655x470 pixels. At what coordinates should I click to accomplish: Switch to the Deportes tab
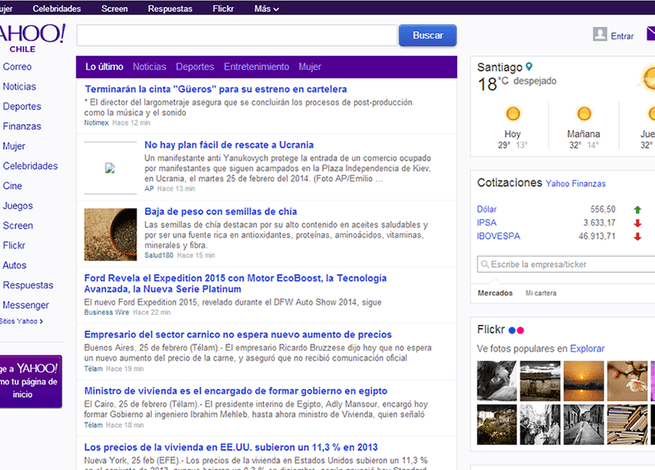pyautogui.click(x=195, y=67)
